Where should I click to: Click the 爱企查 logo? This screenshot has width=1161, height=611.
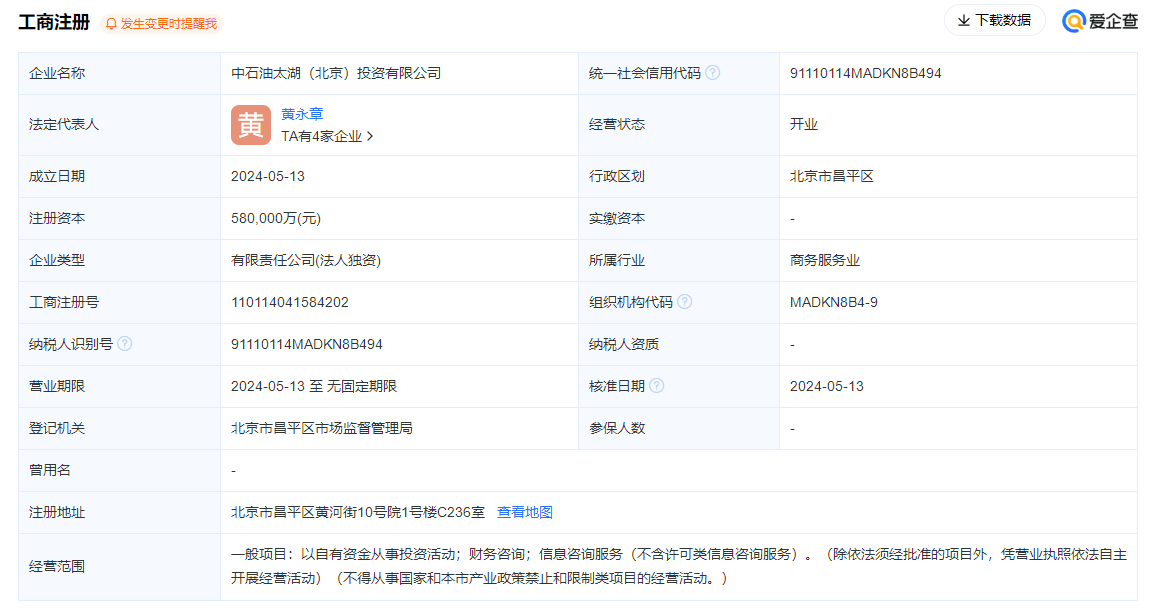pos(1100,21)
